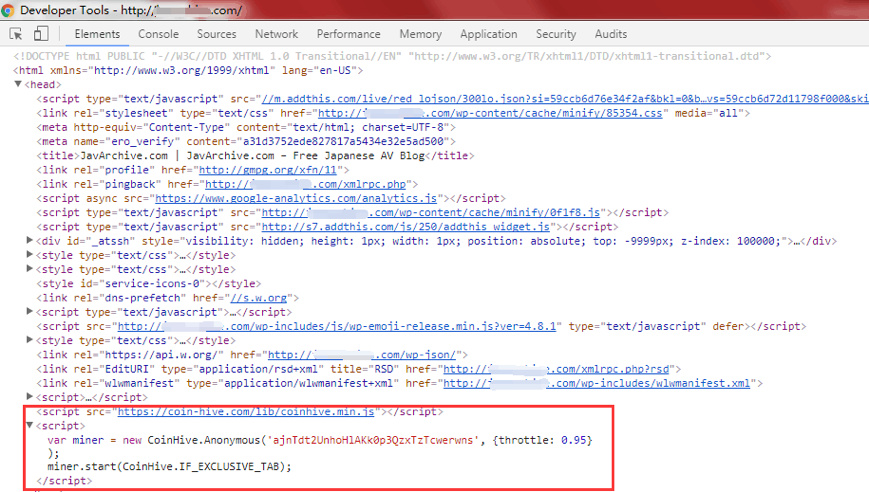Select the var miner CoinHive.Anonymous line

pyautogui.click(x=320, y=440)
